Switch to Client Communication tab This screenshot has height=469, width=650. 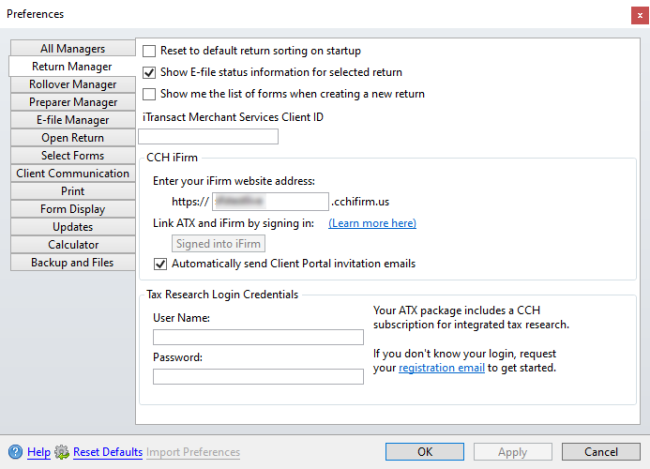pyautogui.click(x=73, y=173)
